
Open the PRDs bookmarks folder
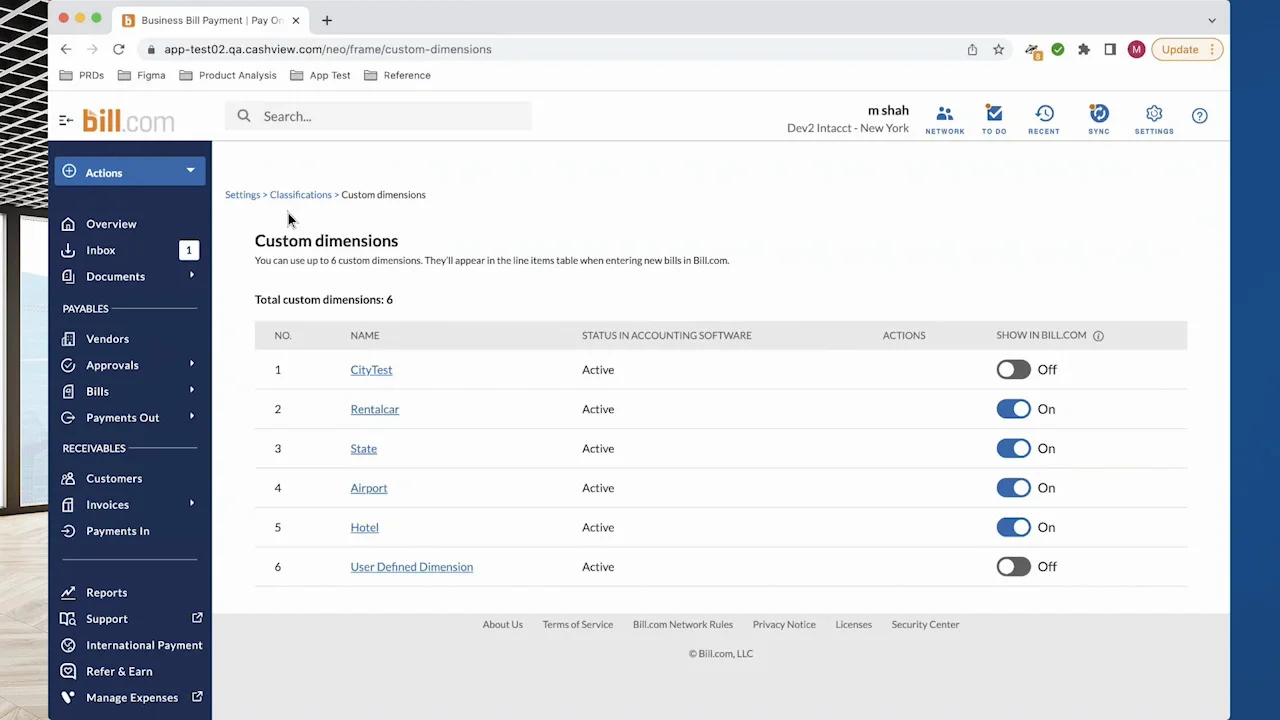click(x=82, y=75)
